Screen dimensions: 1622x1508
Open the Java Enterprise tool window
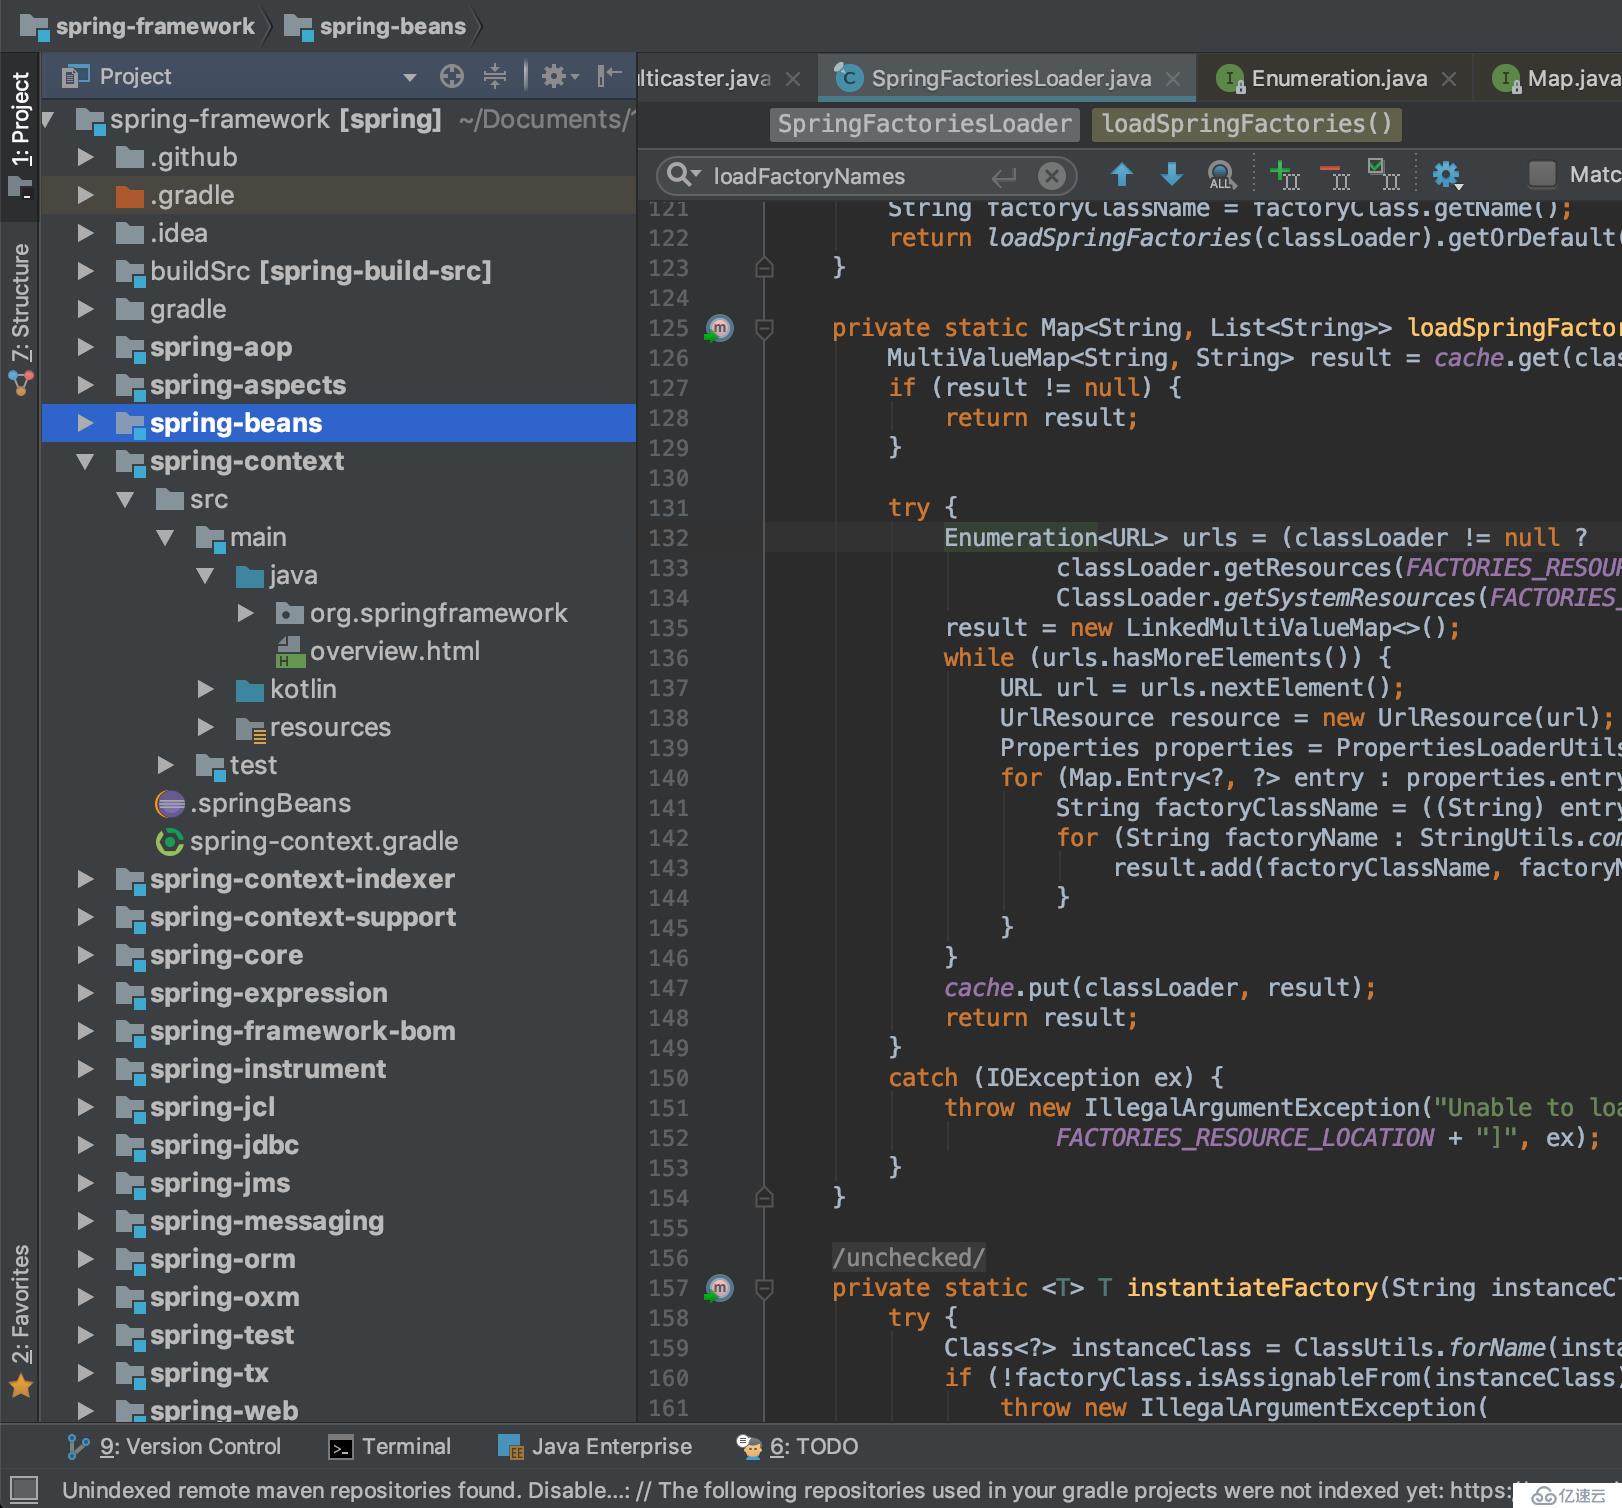(x=595, y=1446)
